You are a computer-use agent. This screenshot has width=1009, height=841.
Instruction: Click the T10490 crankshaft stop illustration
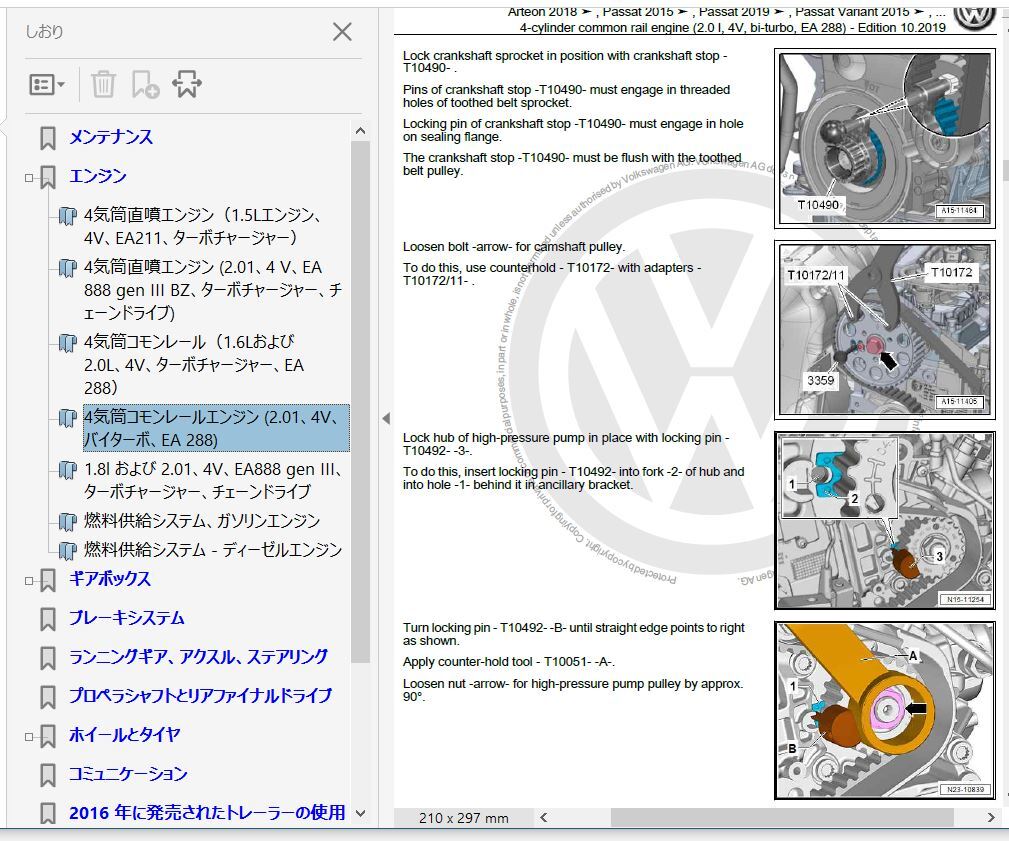click(x=884, y=138)
